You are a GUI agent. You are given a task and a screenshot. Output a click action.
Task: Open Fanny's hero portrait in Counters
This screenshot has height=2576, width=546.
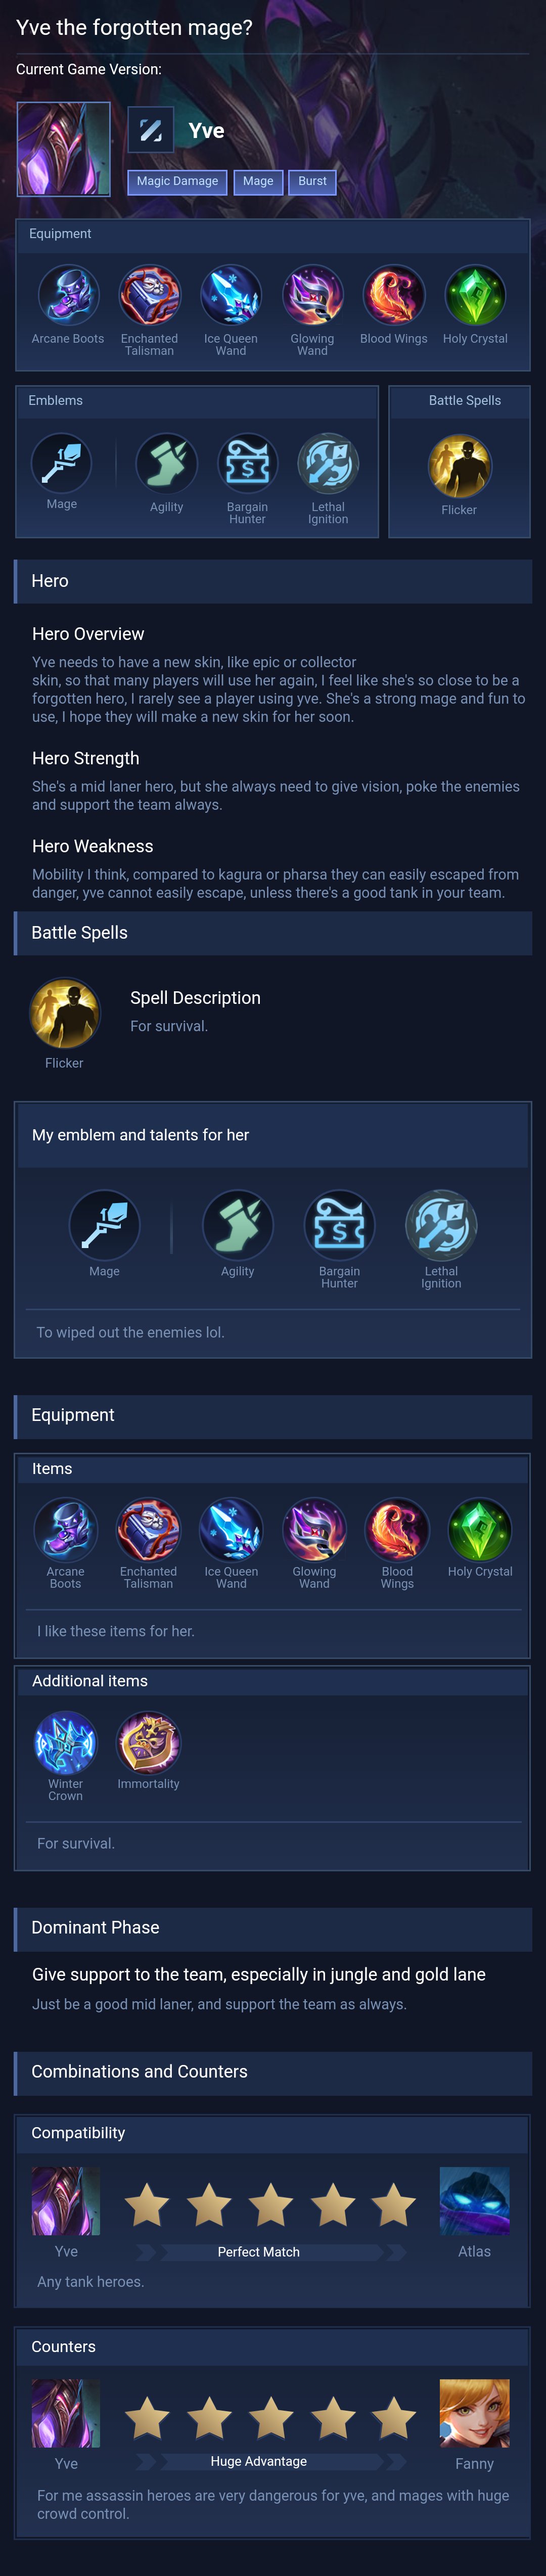click(475, 2413)
